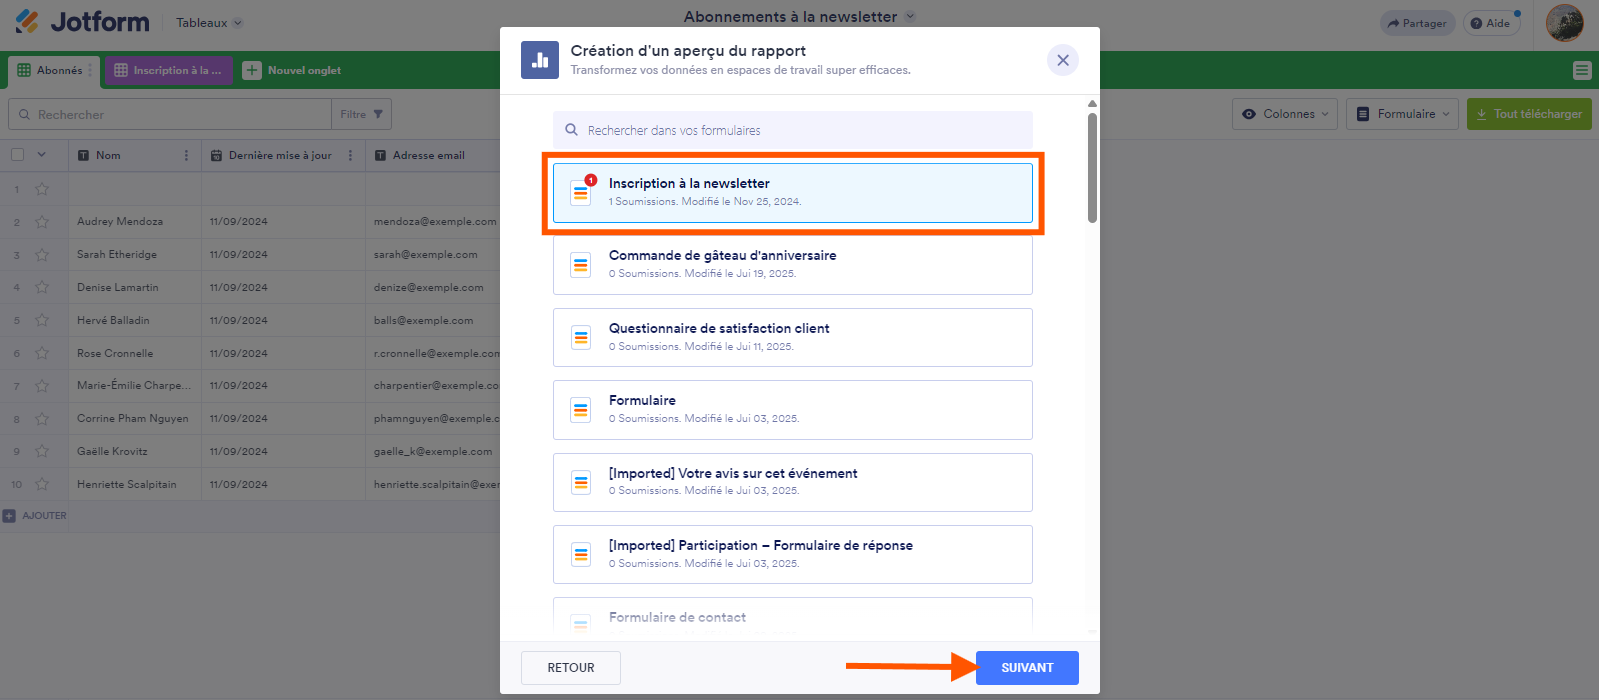Open the user profile avatar

pyautogui.click(x=1564, y=23)
